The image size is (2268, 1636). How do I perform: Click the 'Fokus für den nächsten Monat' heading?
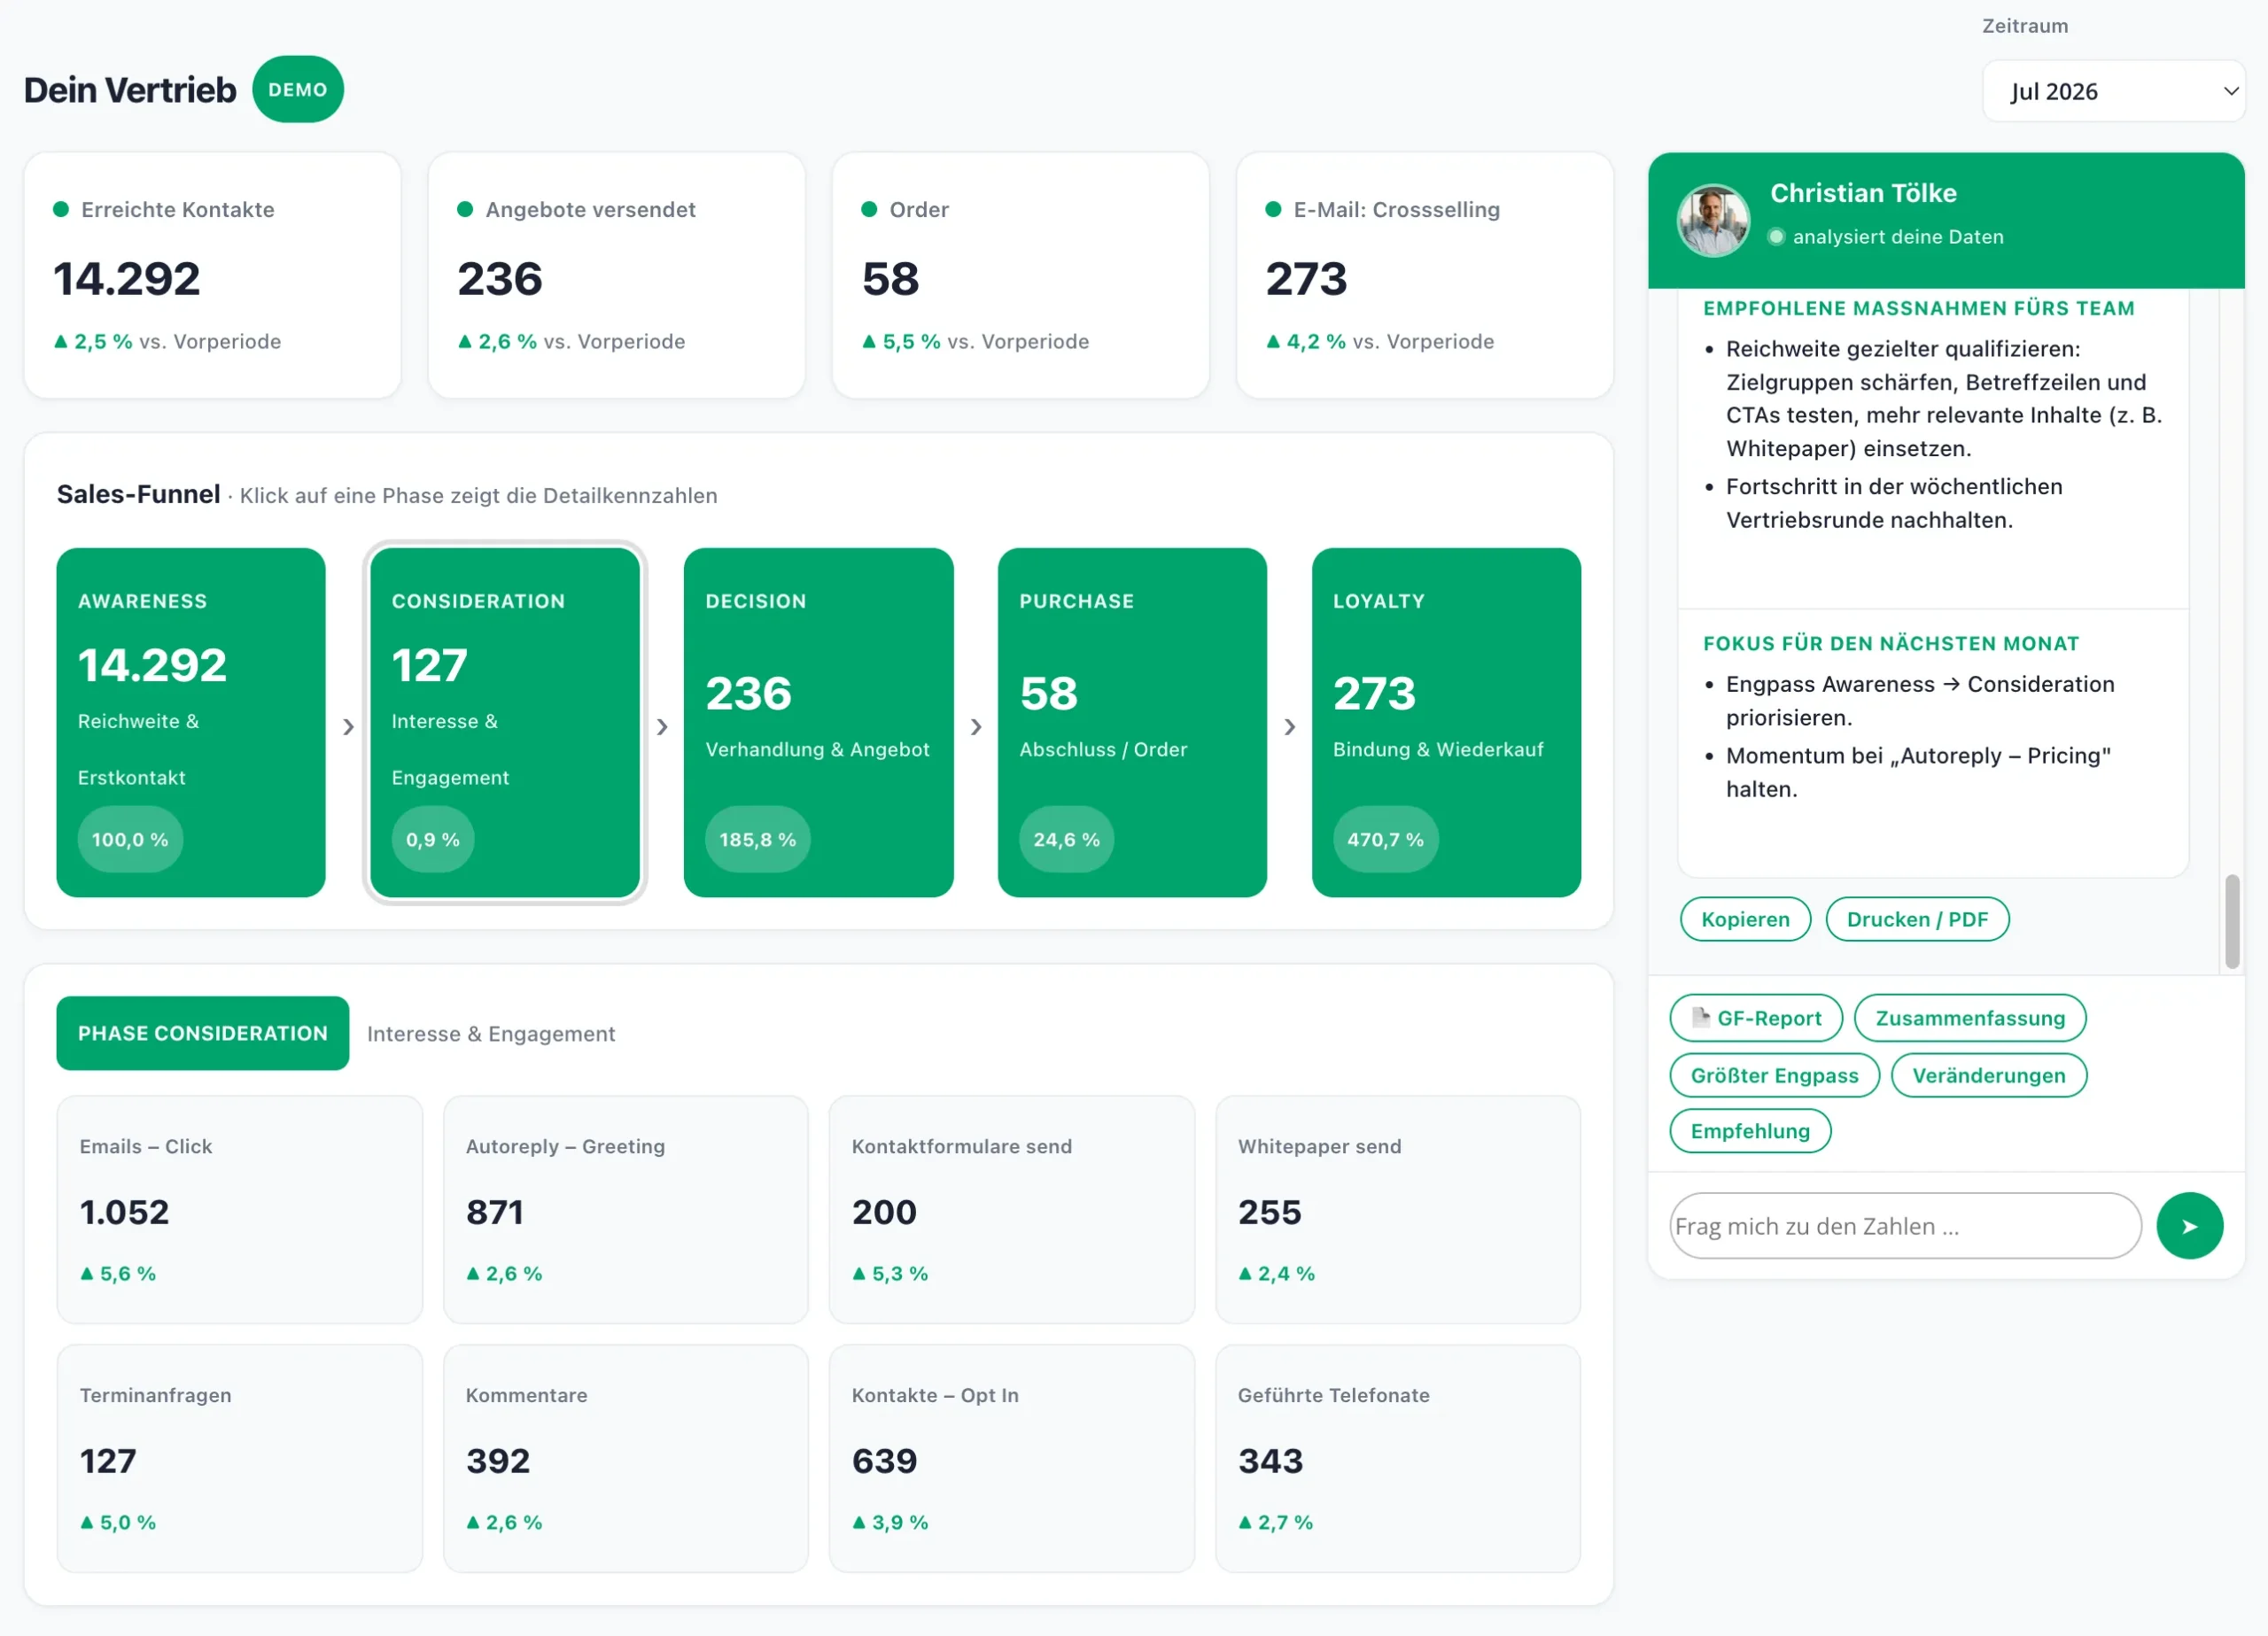pos(1891,644)
